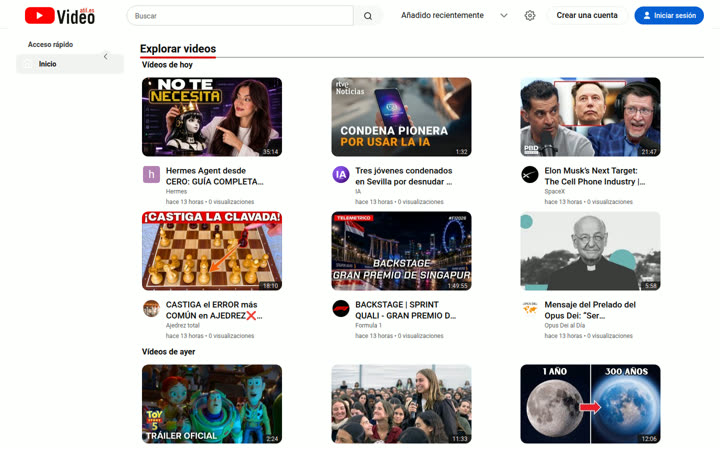This screenshot has width=720, height=450.
Task: Open the Hermes channel avatar
Action: tap(151, 174)
